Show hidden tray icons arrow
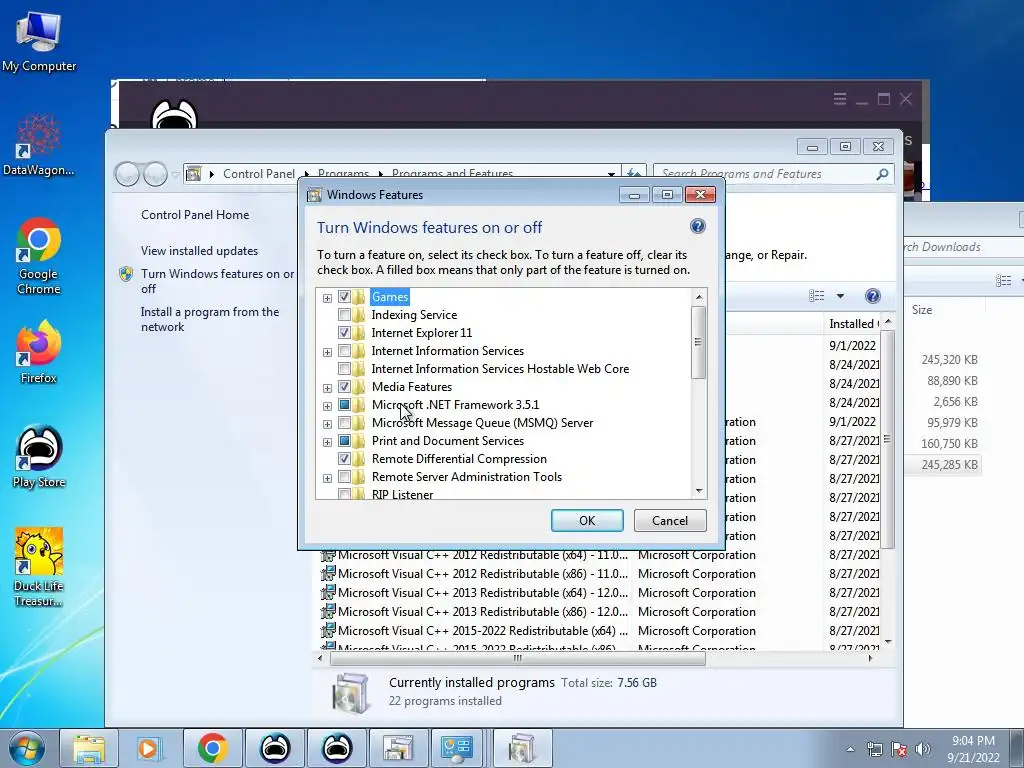 (x=850, y=749)
